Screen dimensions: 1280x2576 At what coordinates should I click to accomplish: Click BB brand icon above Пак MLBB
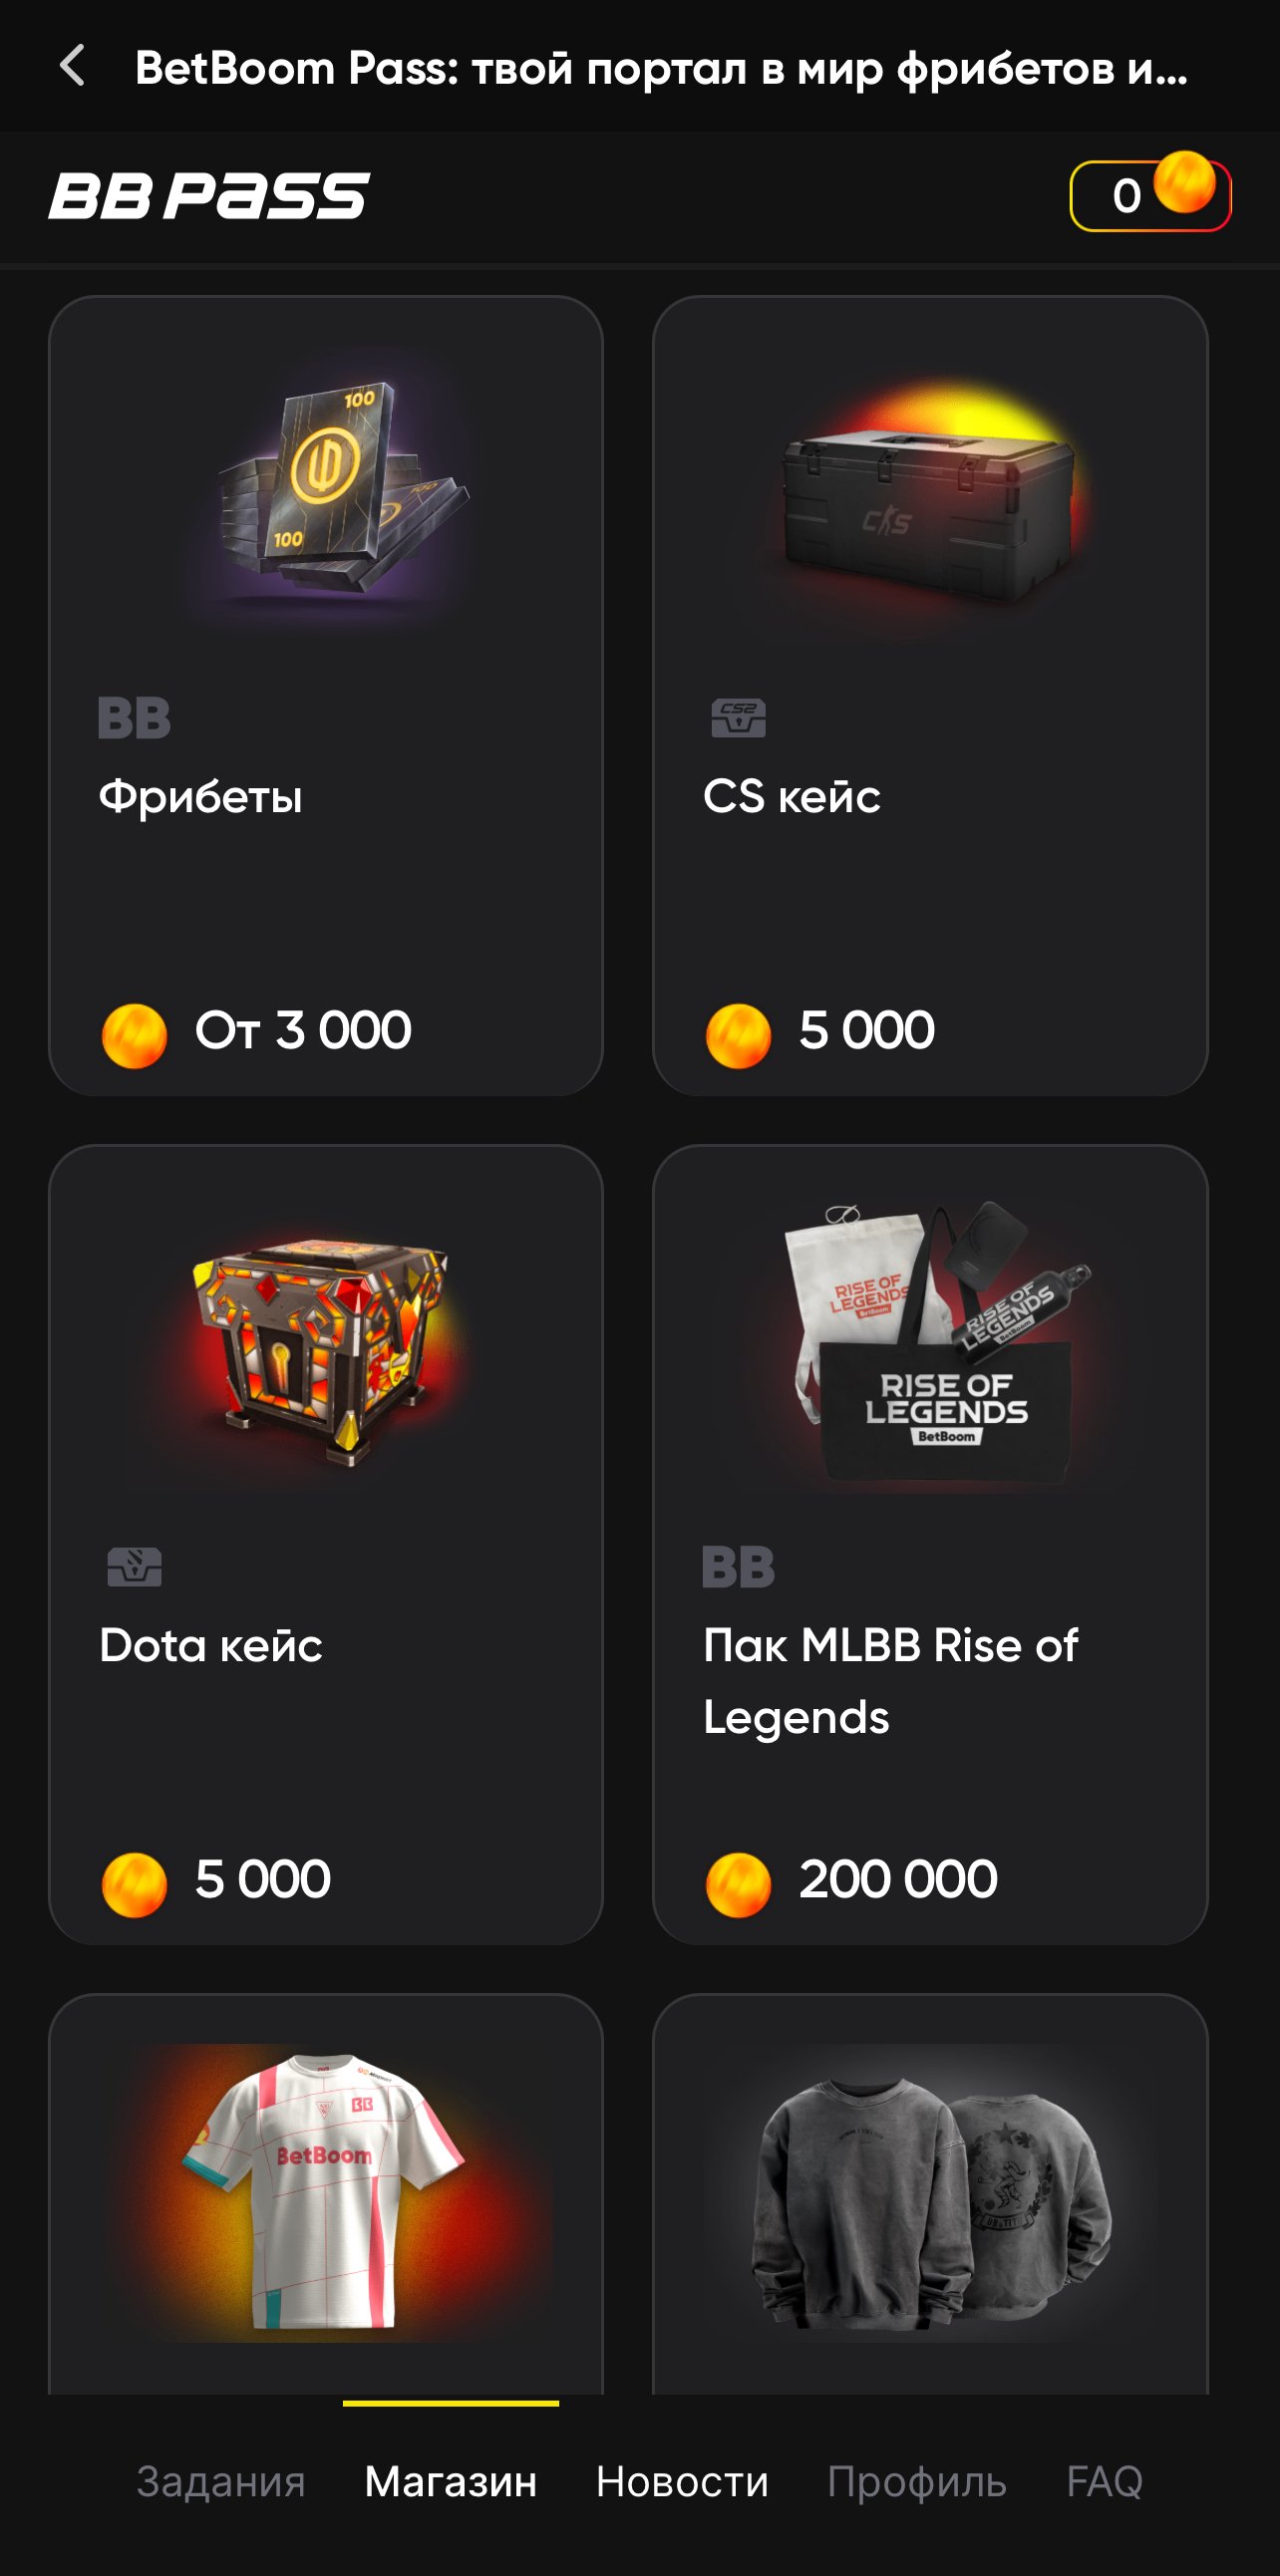point(738,1567)
